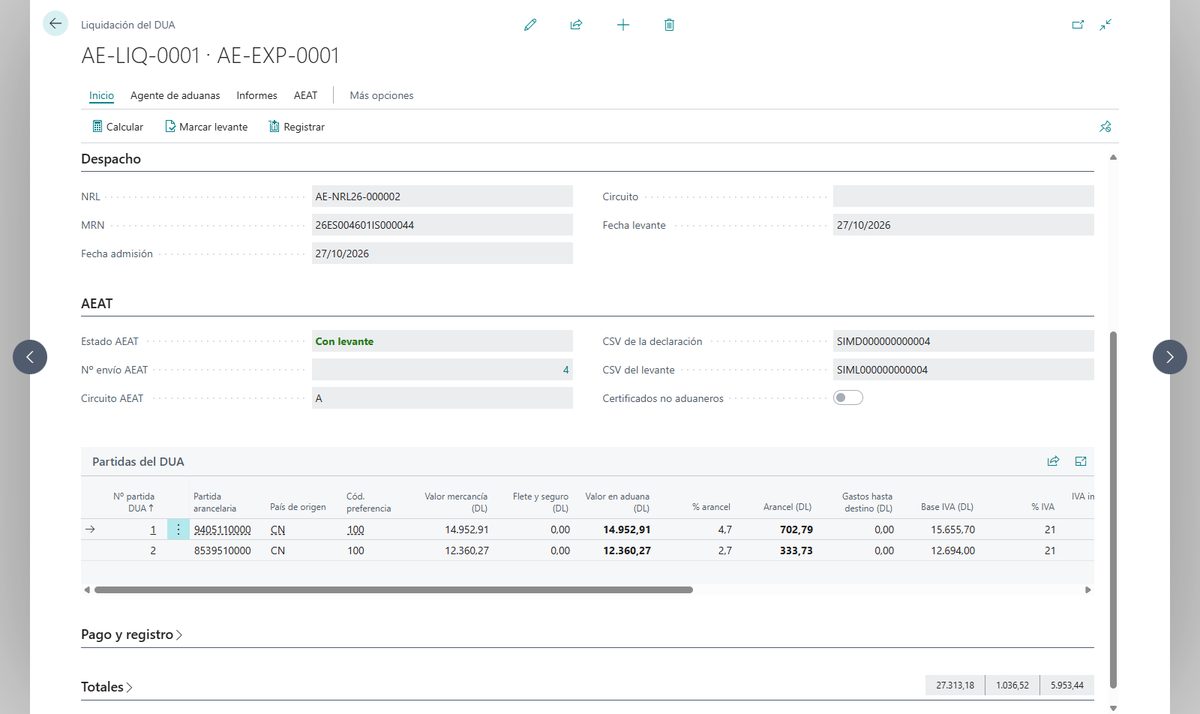This screenshot has height=714, width=1200.
Task: Click Valor en aduana 14.952,91 cell
Action: click(627, 530)
